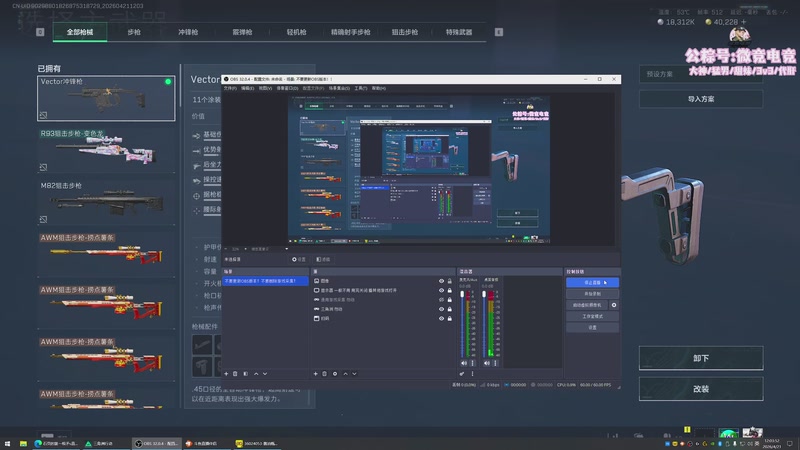The width and height of the screenshot is (800, 450).
Task: Select 霰弹枪 weapon tab
Action: pyautogui.click(x=242, y=32)
